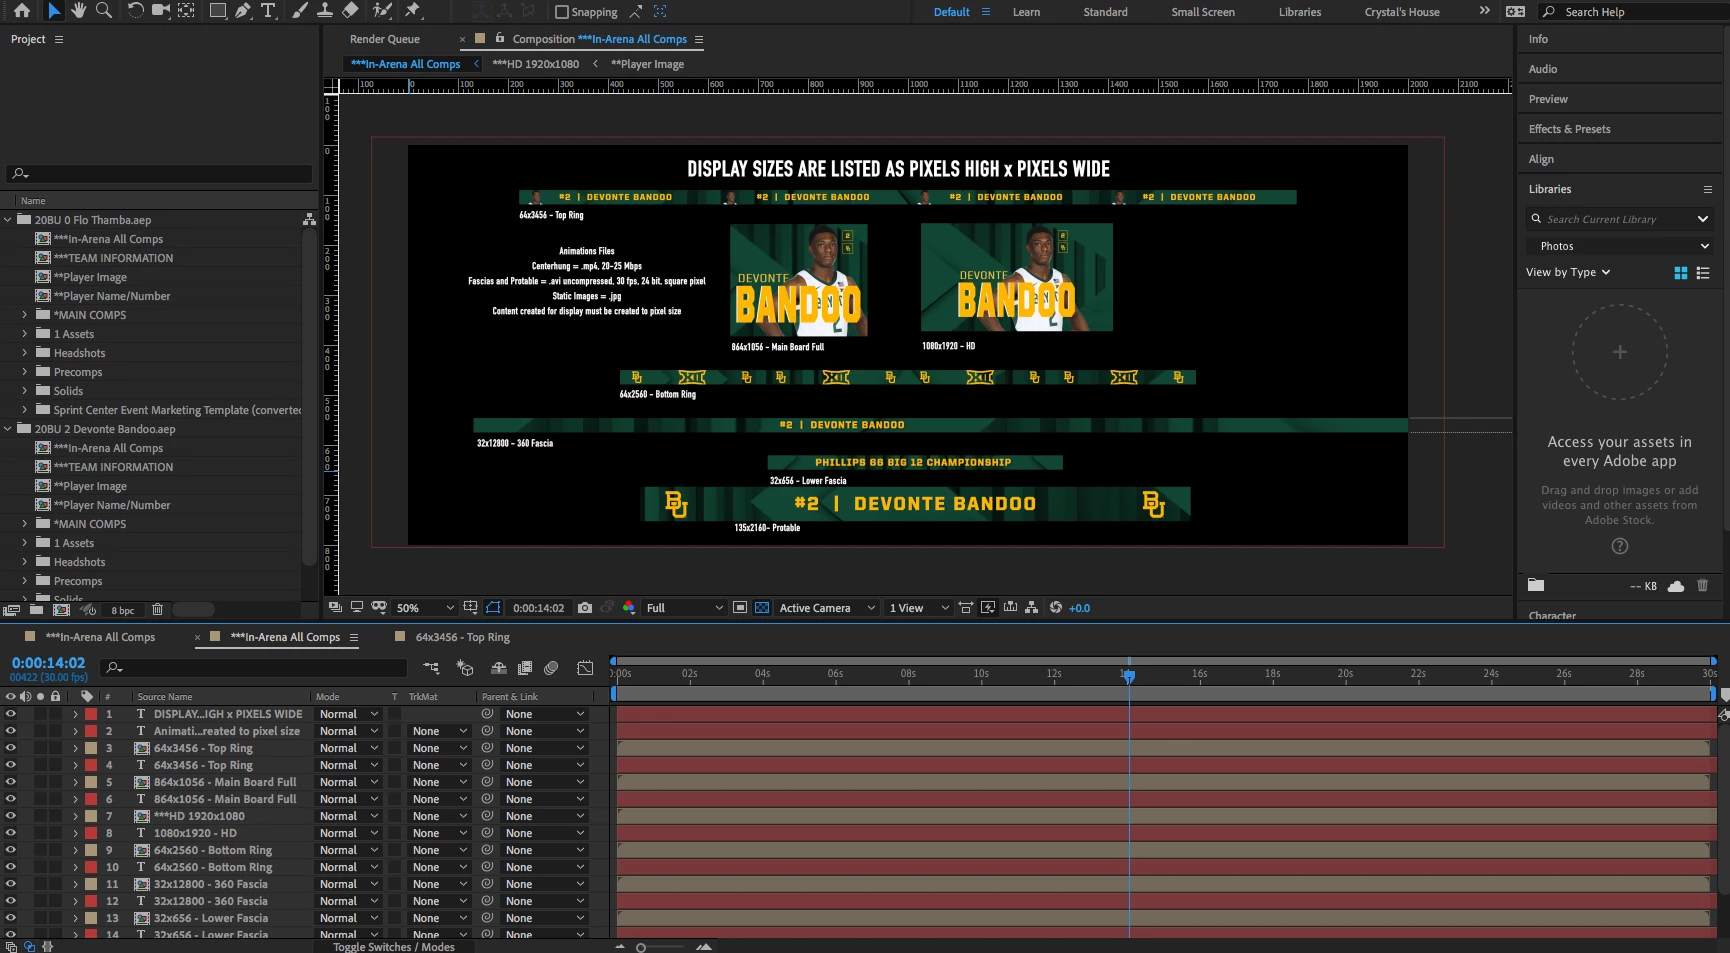This screenshot has height=953, width=1730.
Task: Open the 50% magnification dropdown
Action: coord(425,608)
